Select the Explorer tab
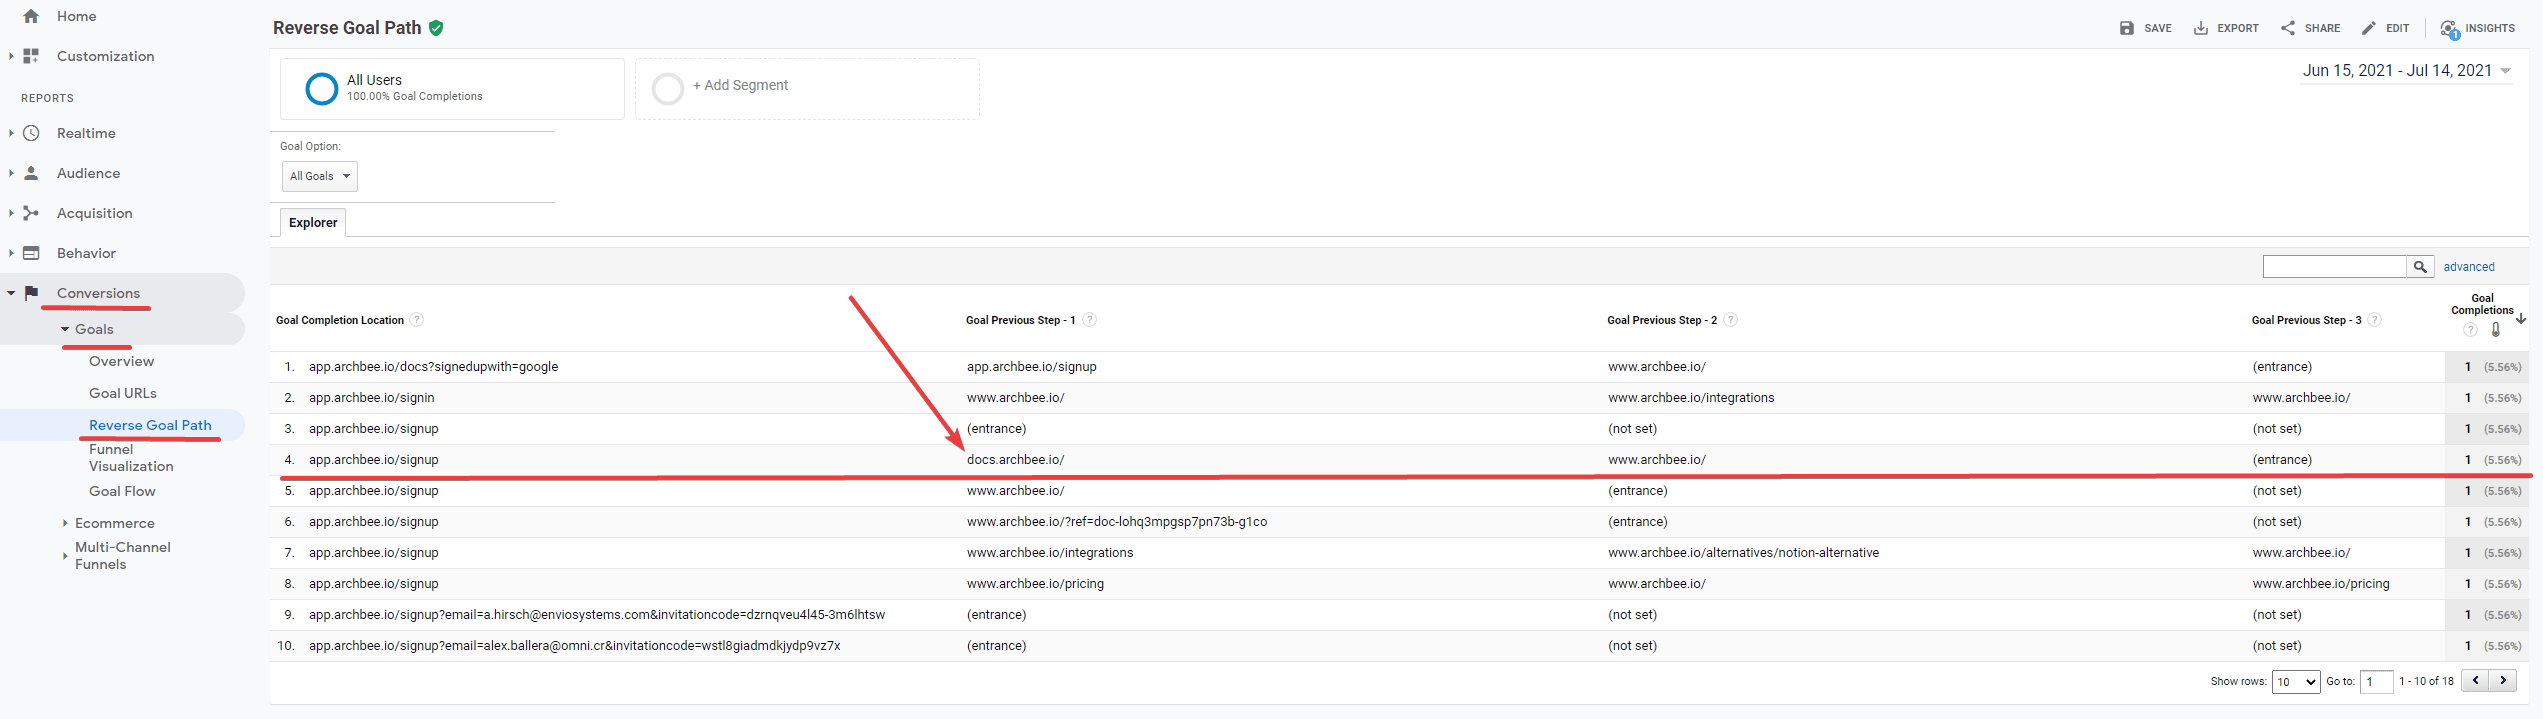2543x719 pixels. pyautogui.click(x=313, y=222)
